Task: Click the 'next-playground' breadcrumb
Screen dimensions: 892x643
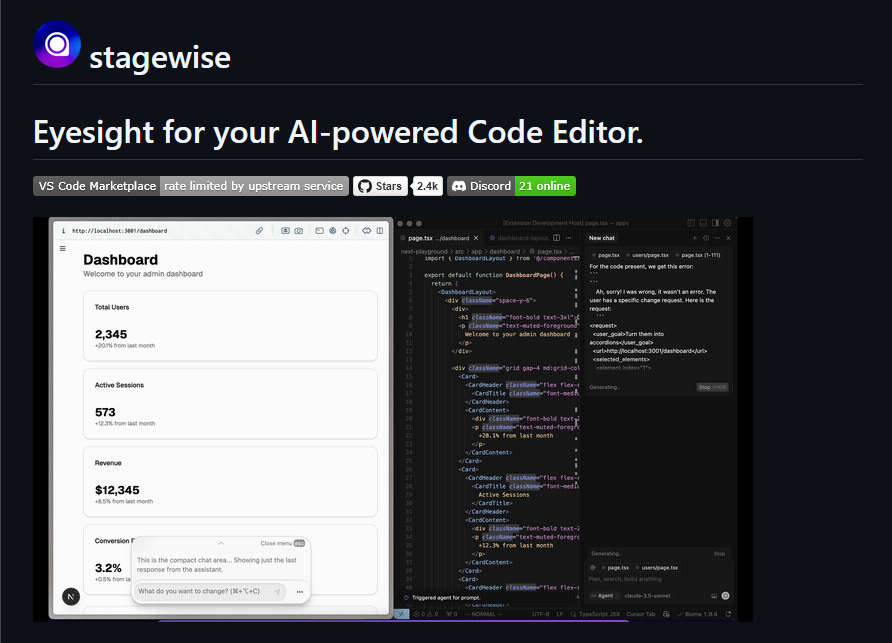Action: (424, 252)
